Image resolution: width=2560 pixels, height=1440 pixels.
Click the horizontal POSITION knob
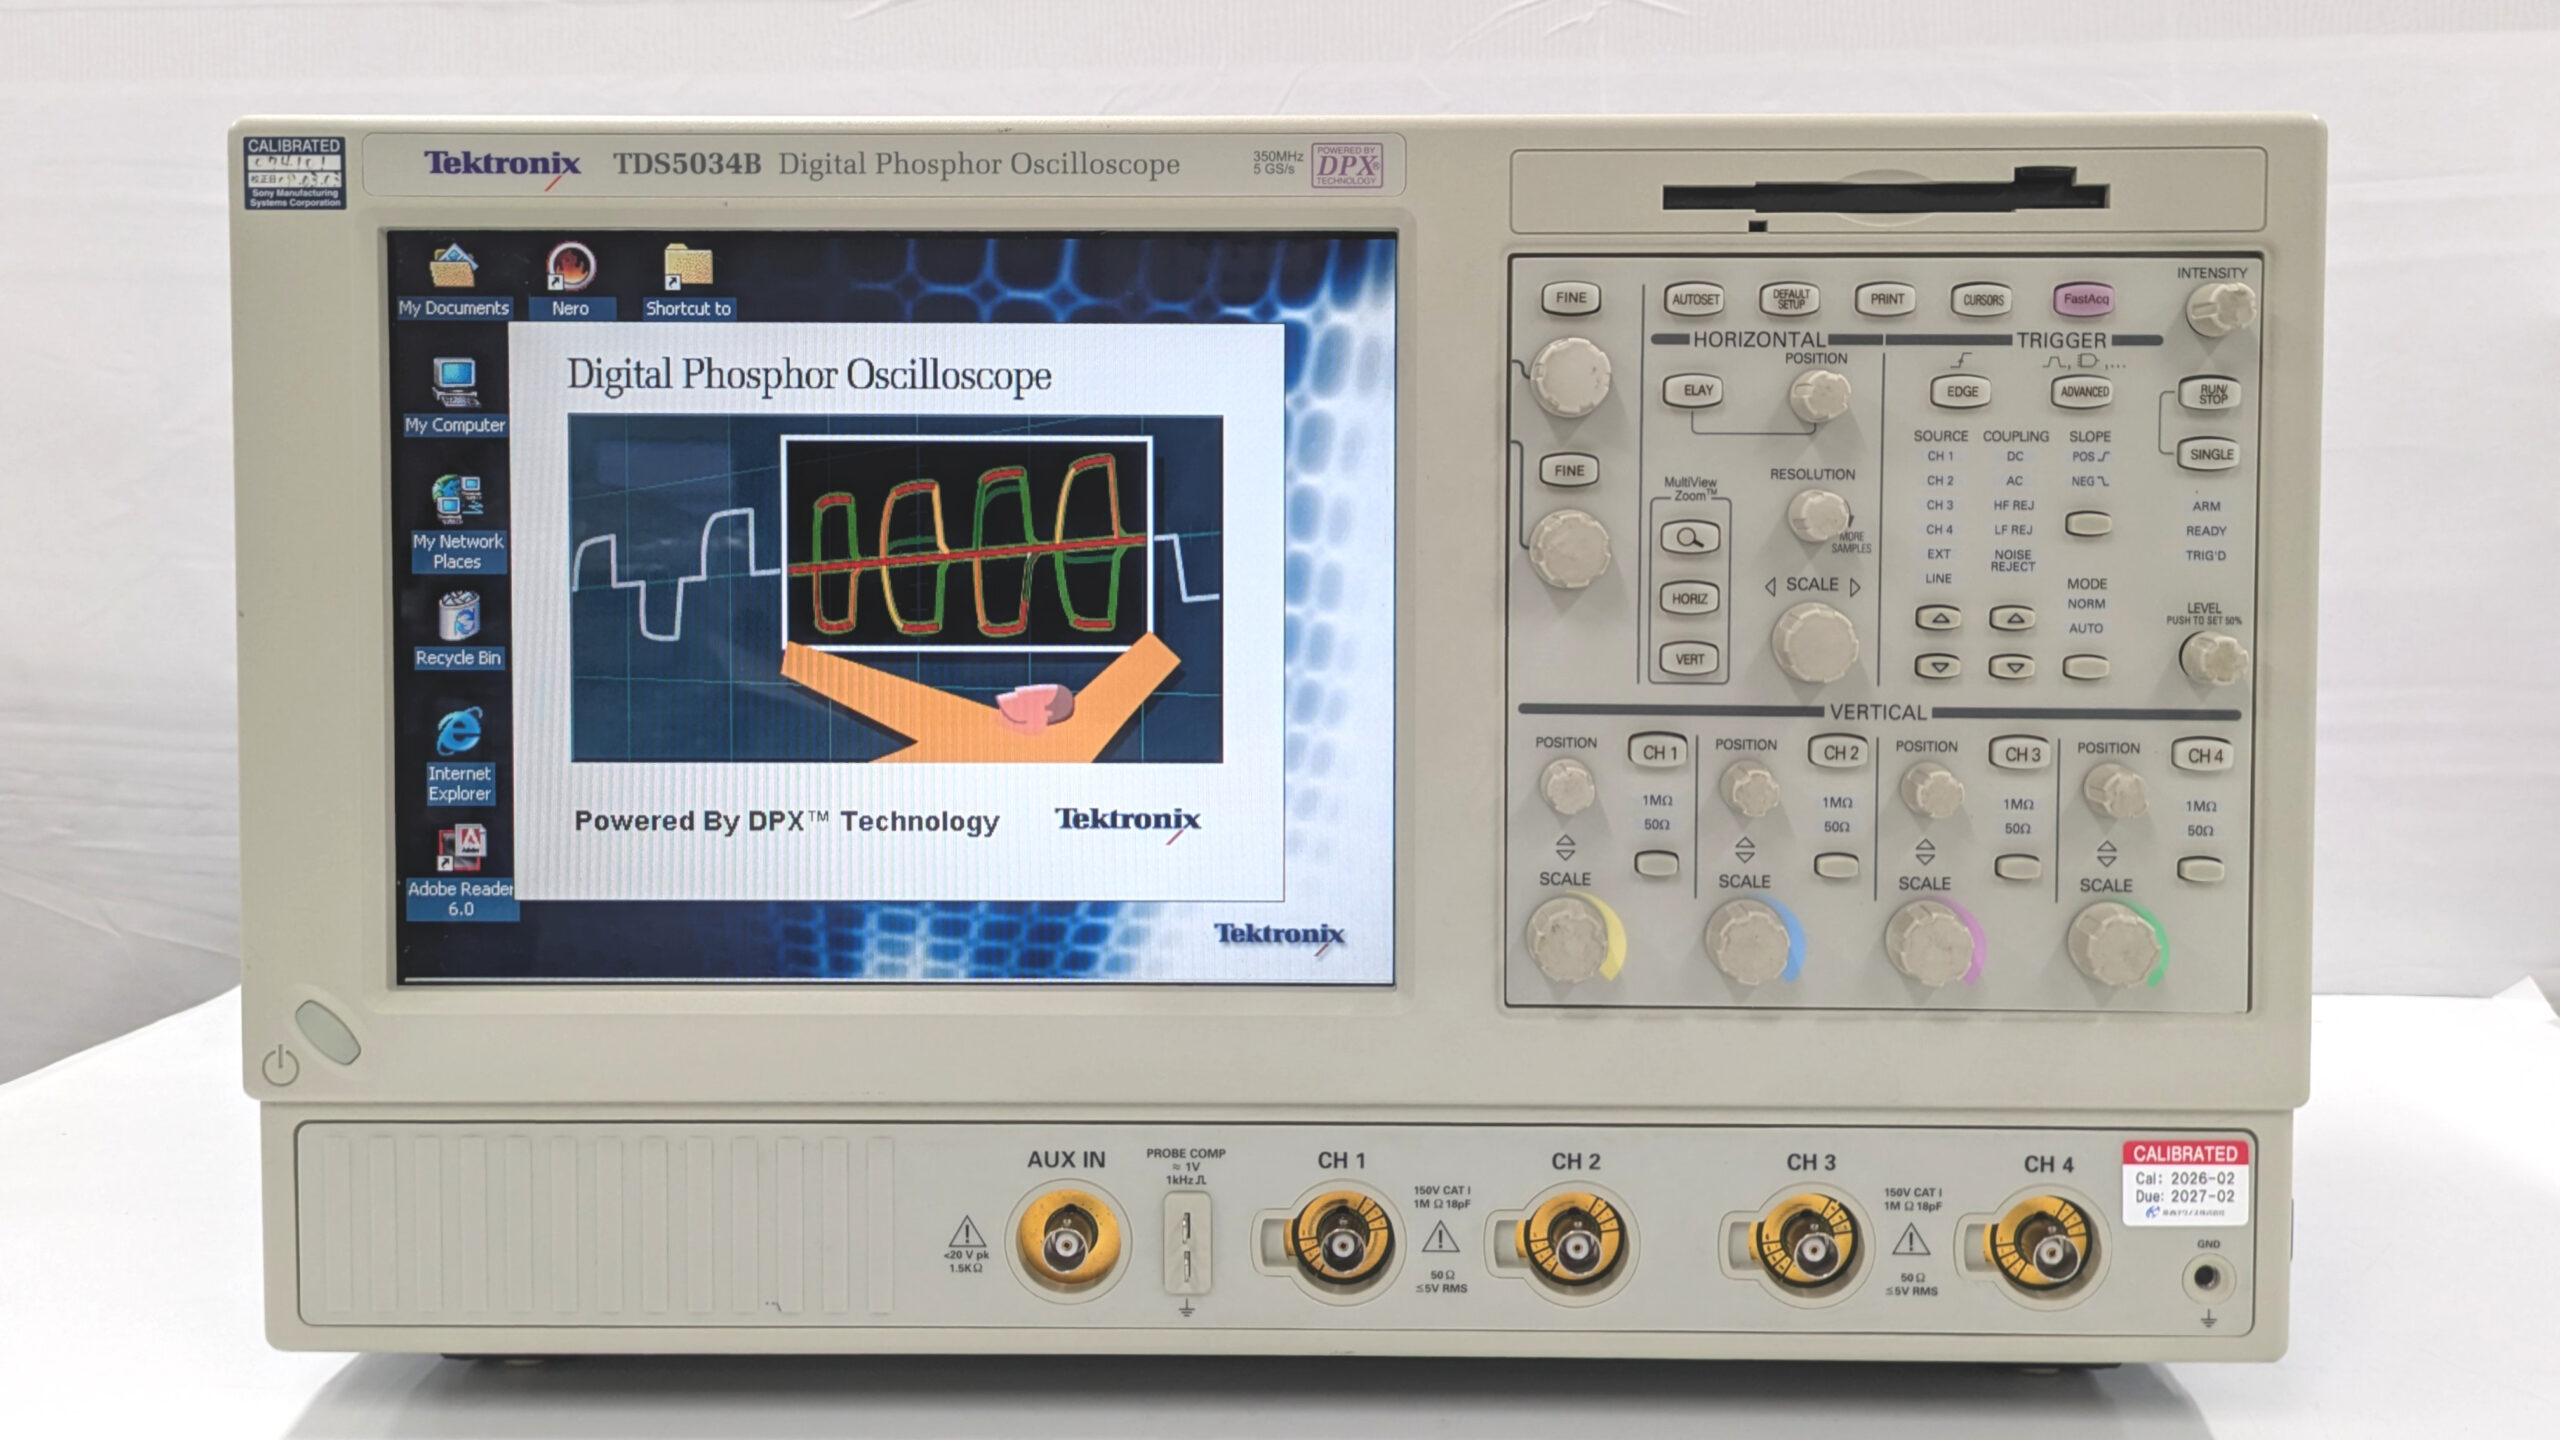pyautogui.click(x=1818, y=396)
